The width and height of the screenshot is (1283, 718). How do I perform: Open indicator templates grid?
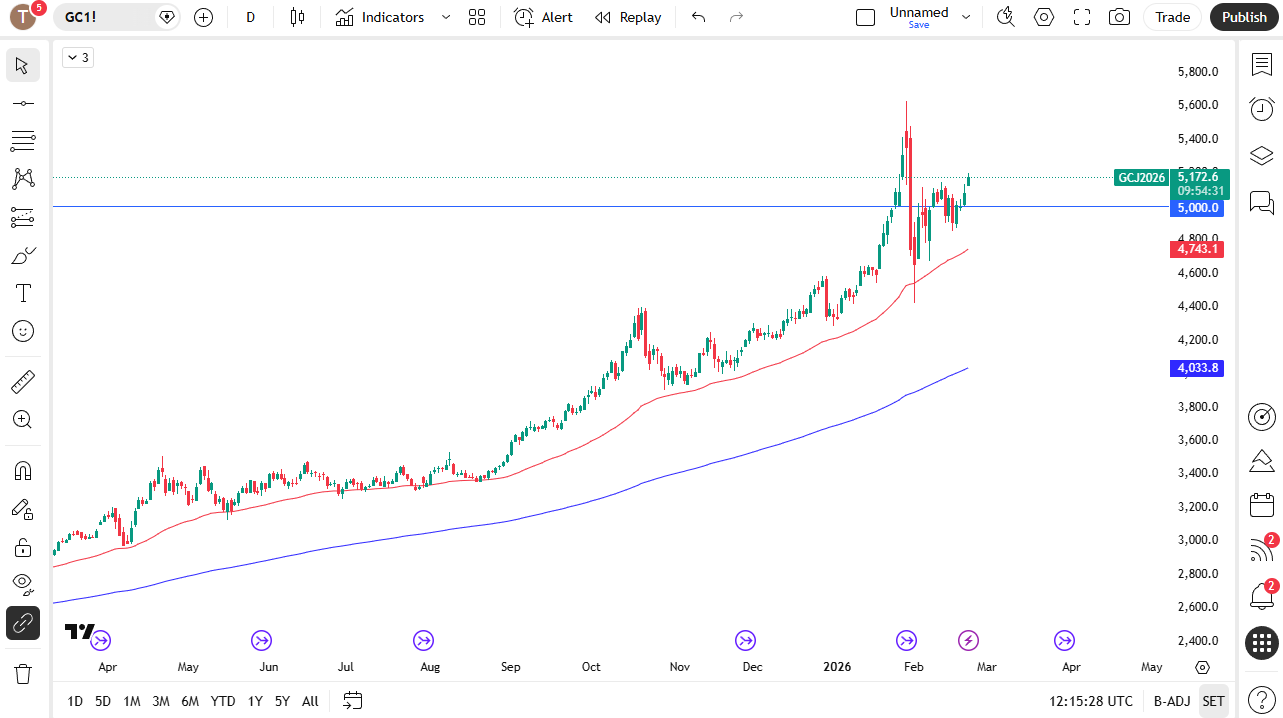477,17
